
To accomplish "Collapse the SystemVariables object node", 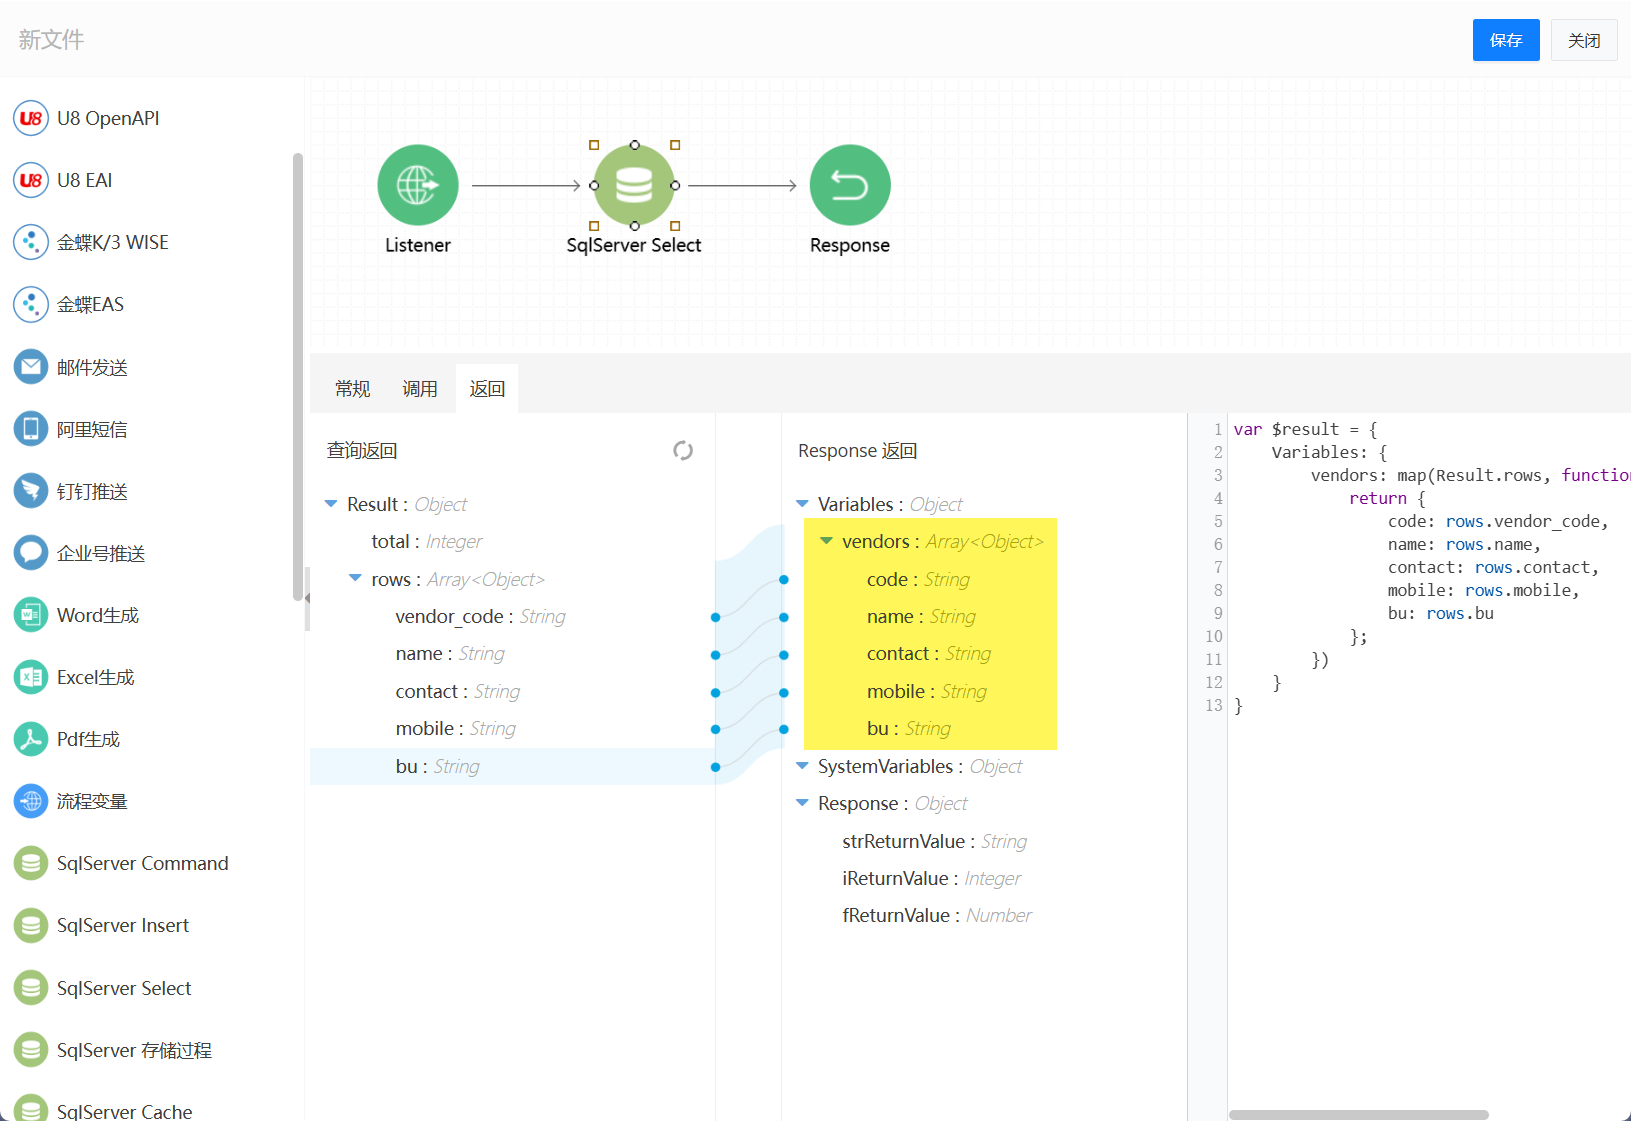I will pyautogui.click(x=802, y=766).
